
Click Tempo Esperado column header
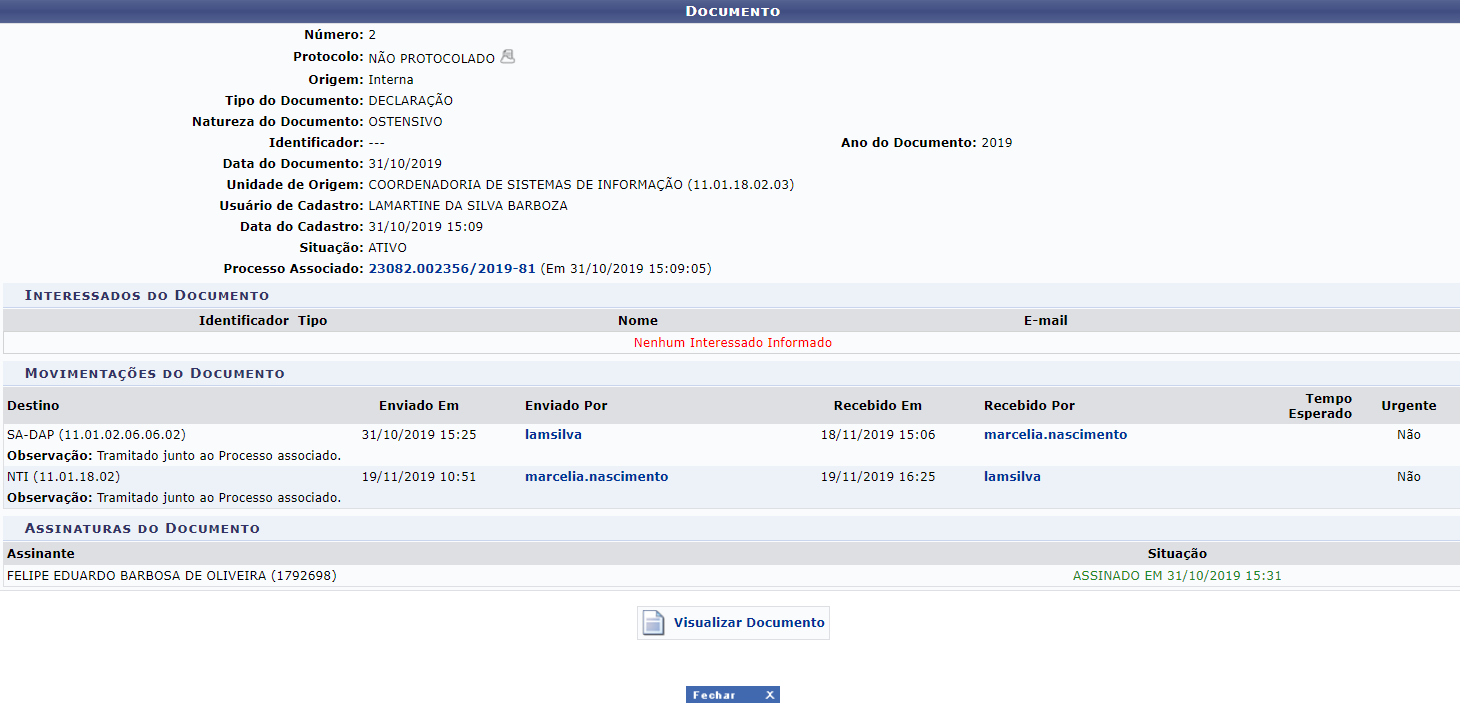[1320, 406]
